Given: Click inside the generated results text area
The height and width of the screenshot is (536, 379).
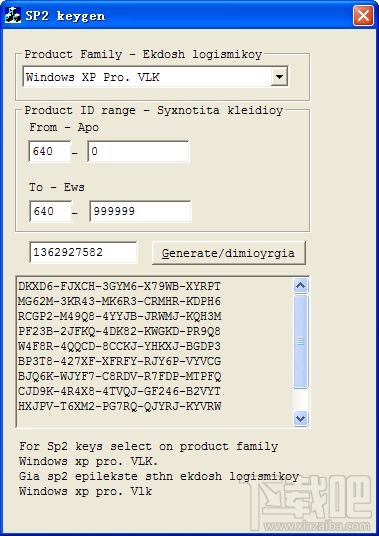Looking at the screenshot, I should [155, 352].
